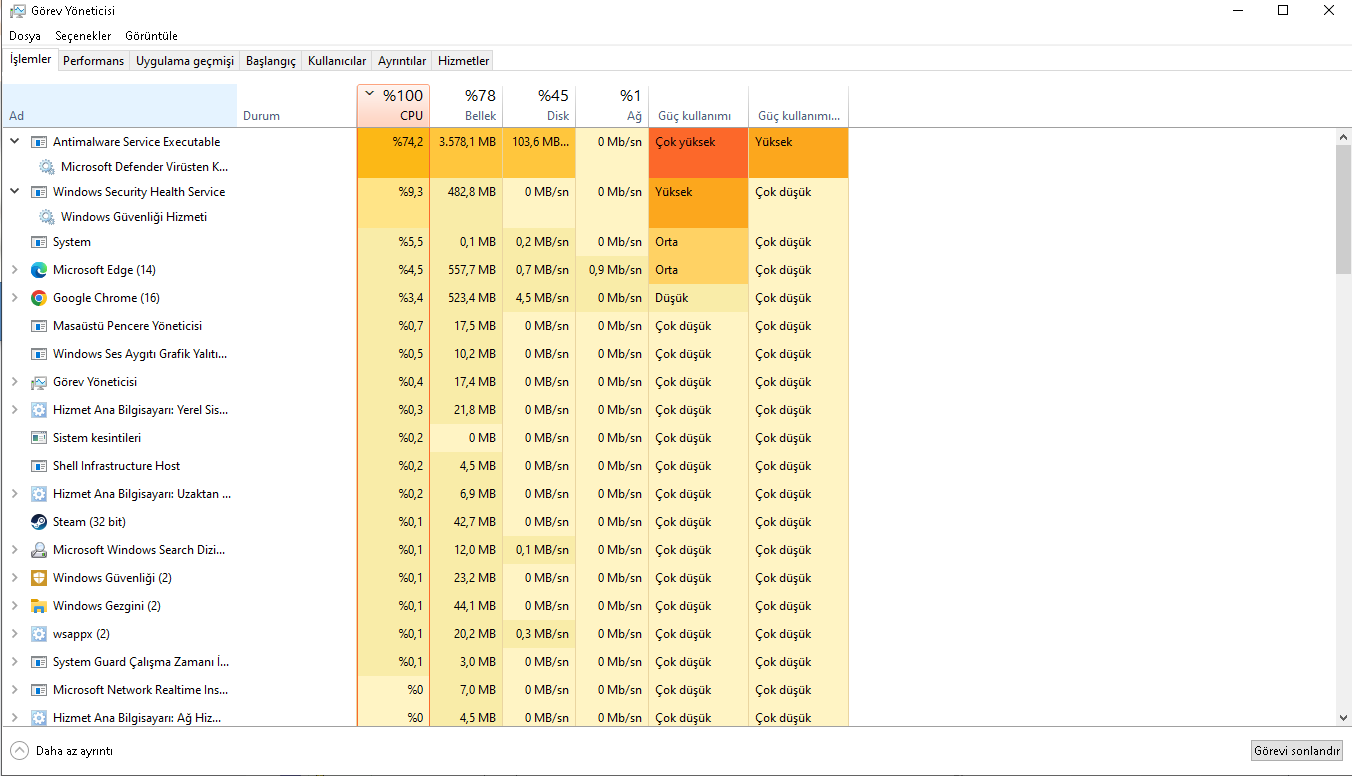Click the Görevi sonlandır button
This screenshot has height=776, width=1352.
1297,751
